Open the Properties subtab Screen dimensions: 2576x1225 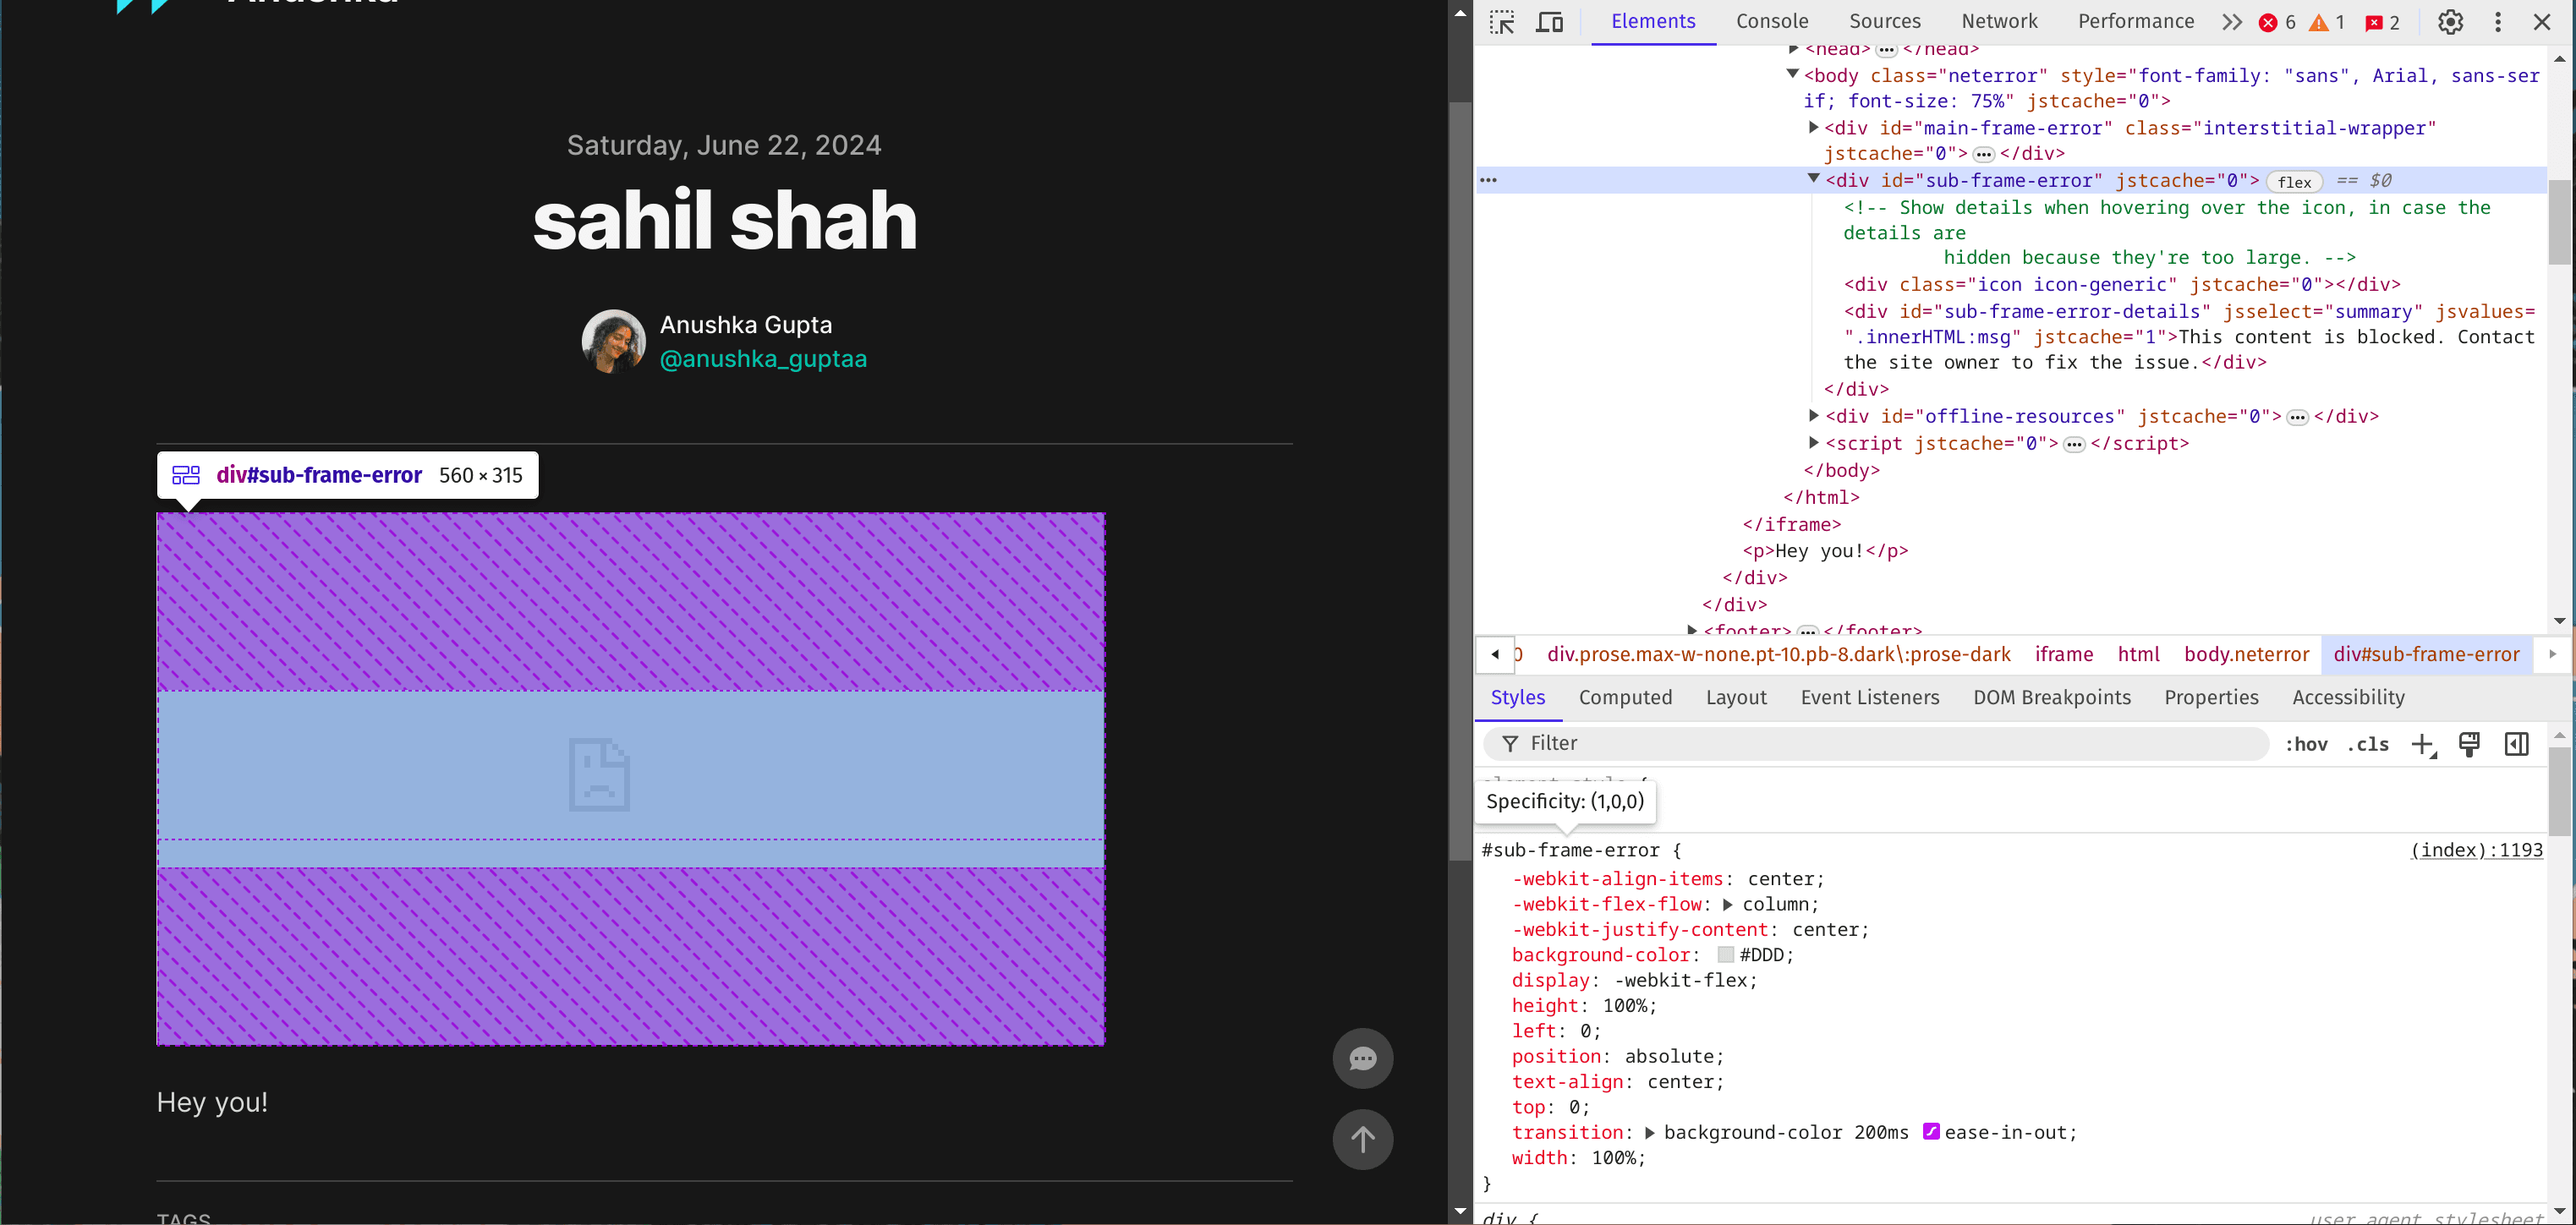(2211, 697)
